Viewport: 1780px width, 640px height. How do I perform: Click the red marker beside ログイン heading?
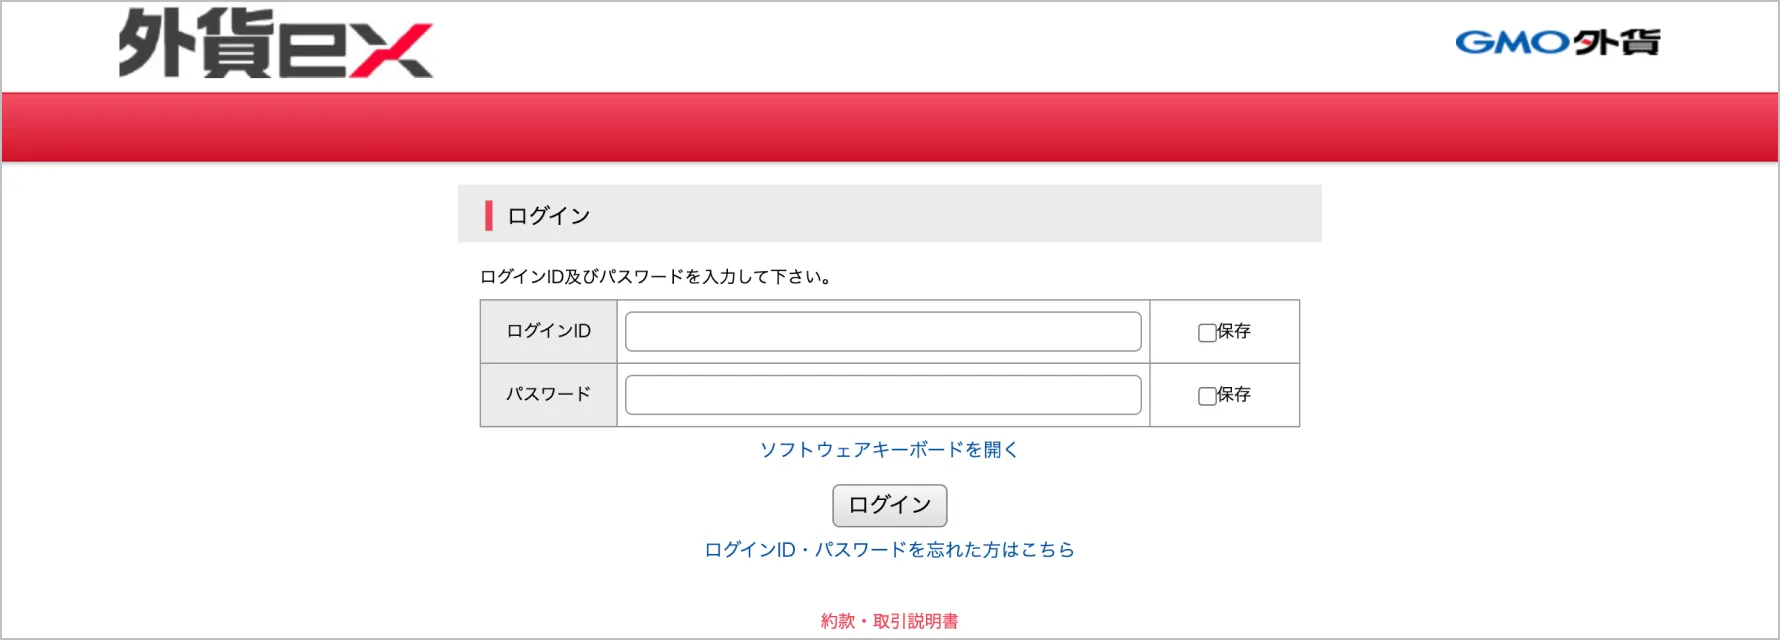[x=488, y=215]
